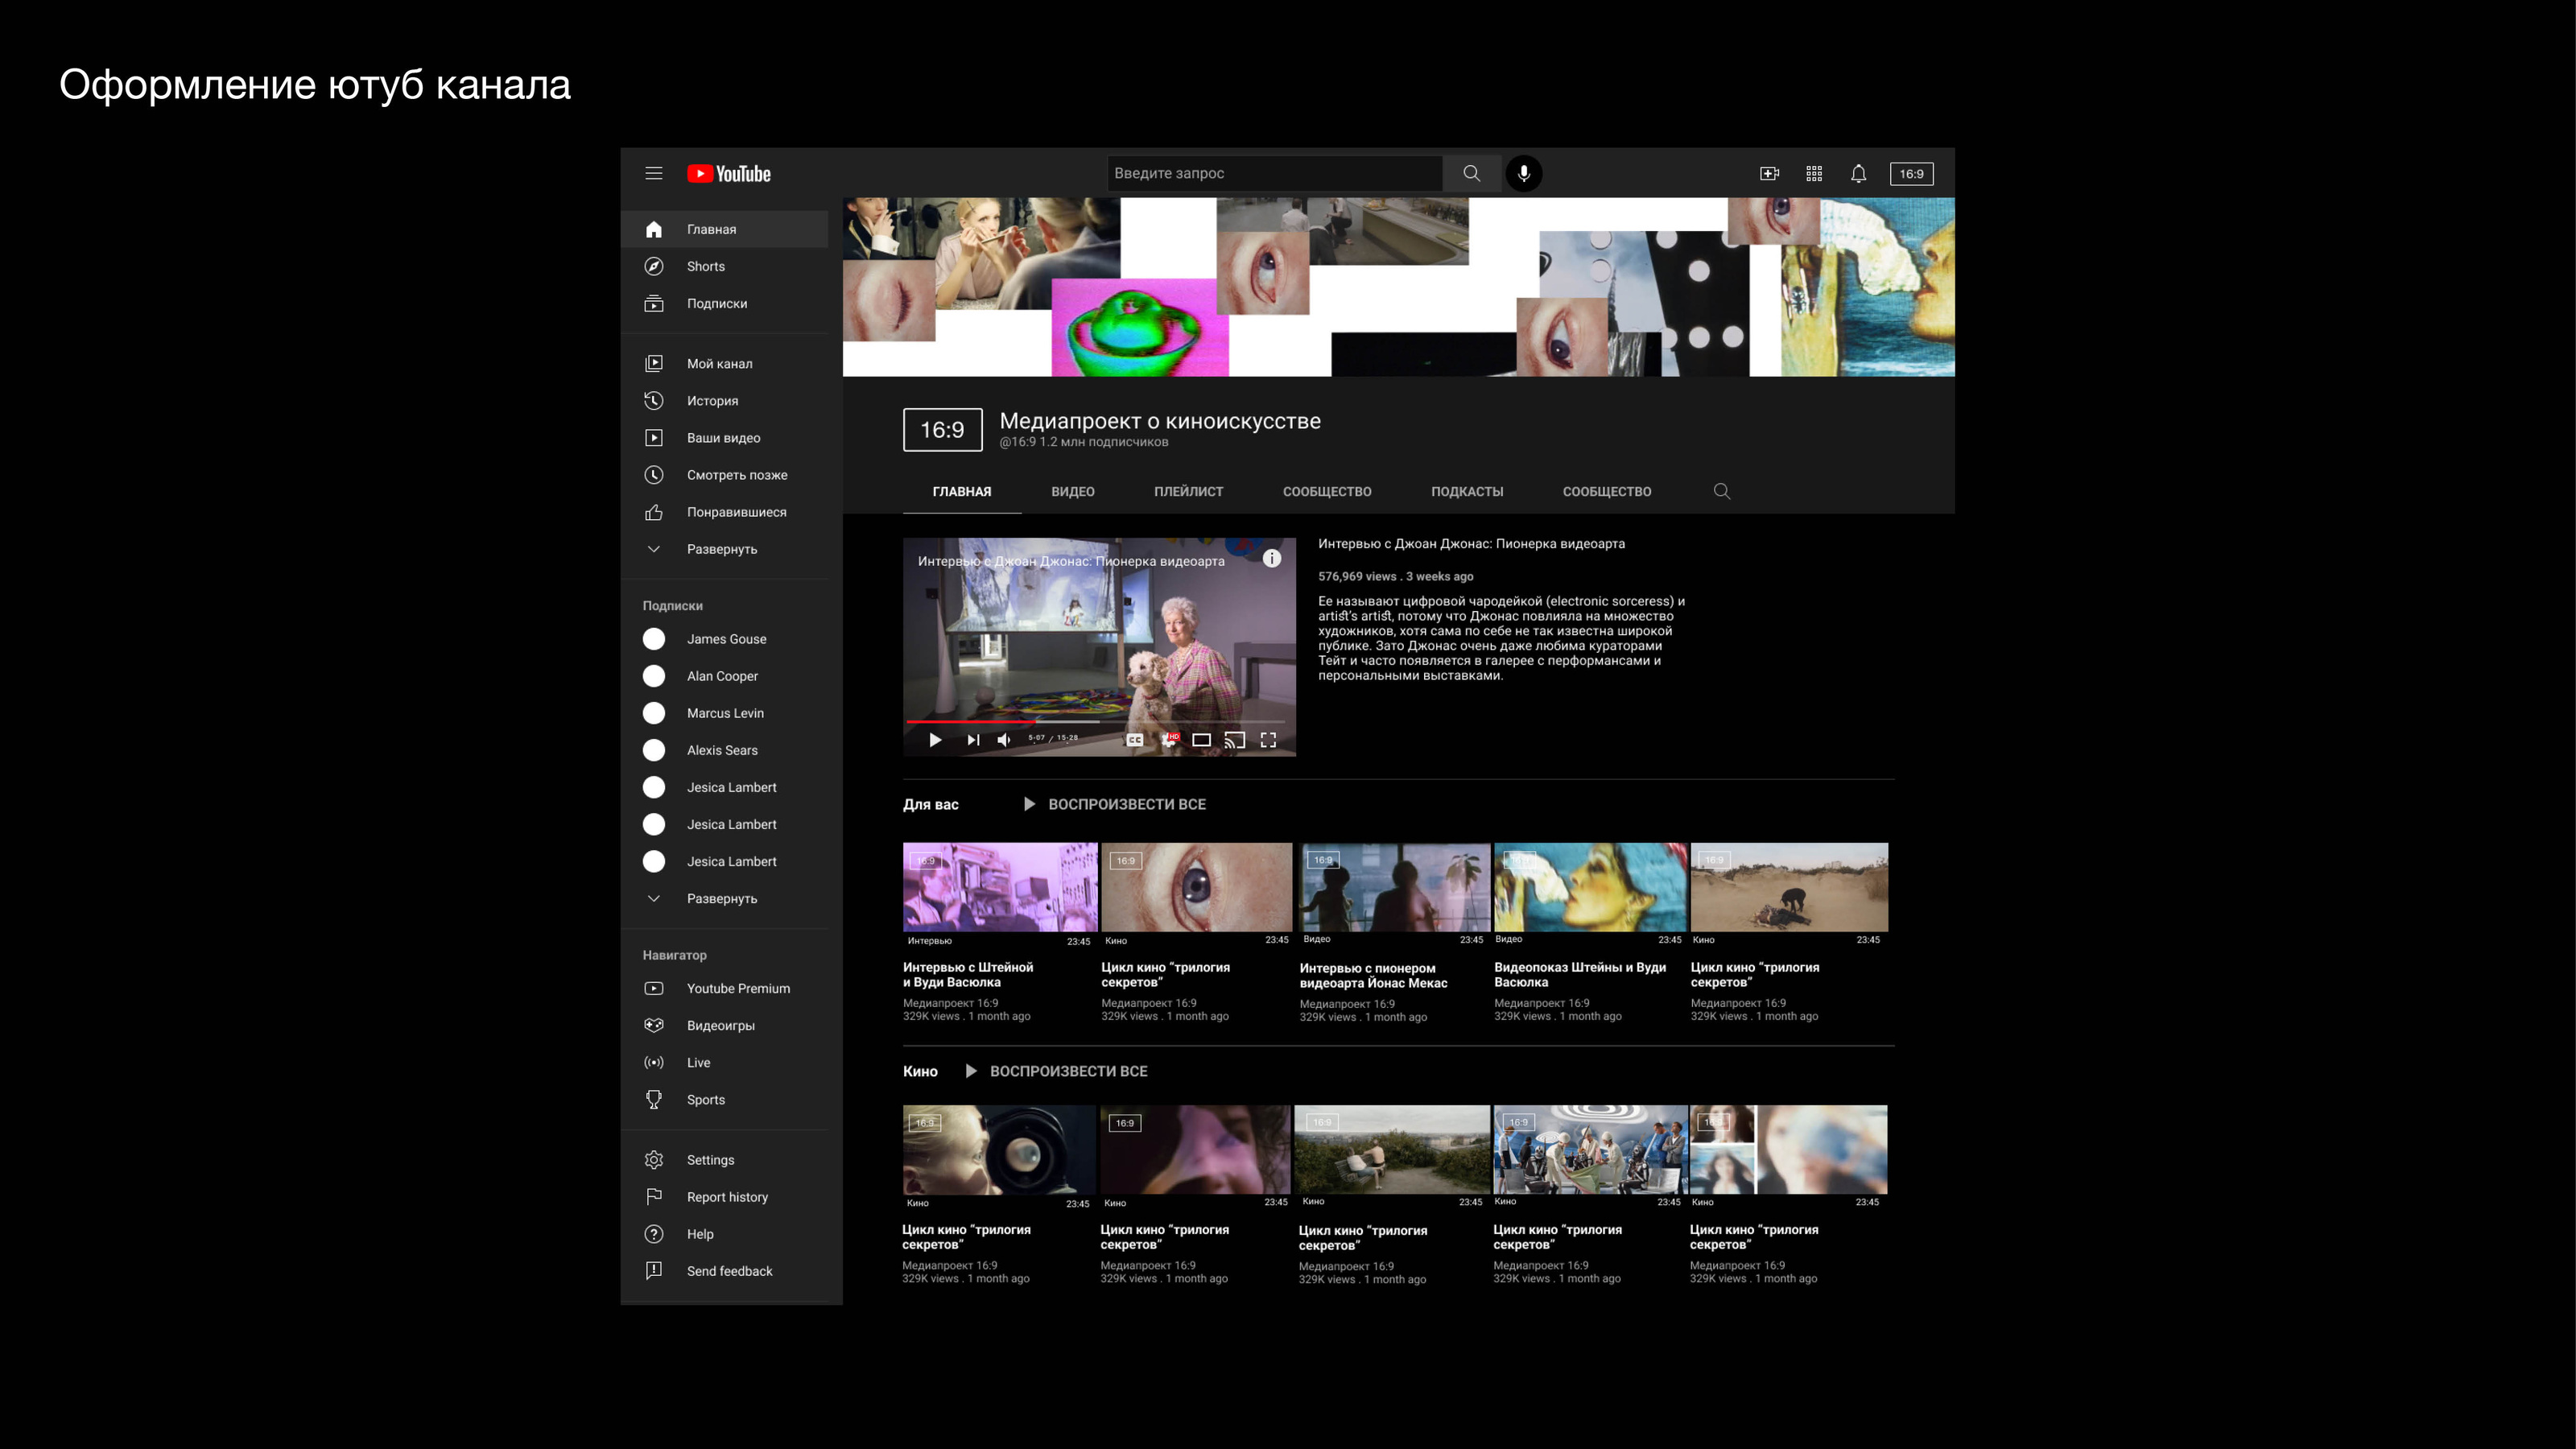Mute the video volume
The height and width of the screenshot is (1449, 2576).
(1004, 740)
